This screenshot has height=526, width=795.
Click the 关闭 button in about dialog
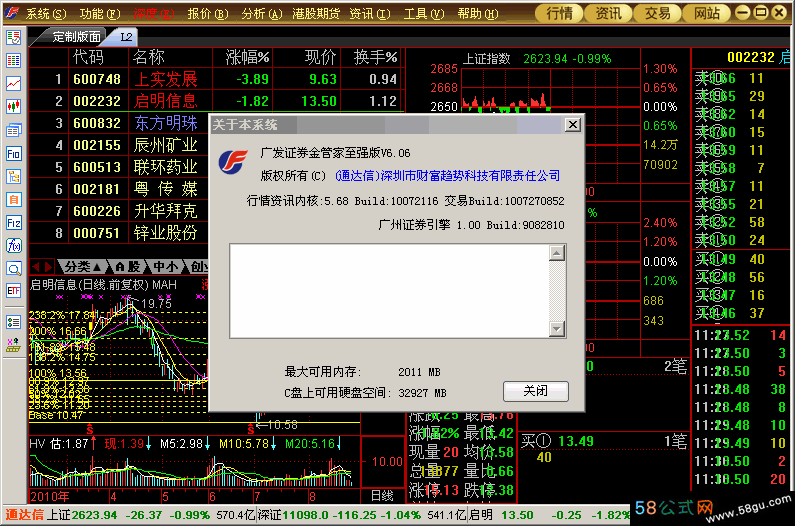click(535, 391)
